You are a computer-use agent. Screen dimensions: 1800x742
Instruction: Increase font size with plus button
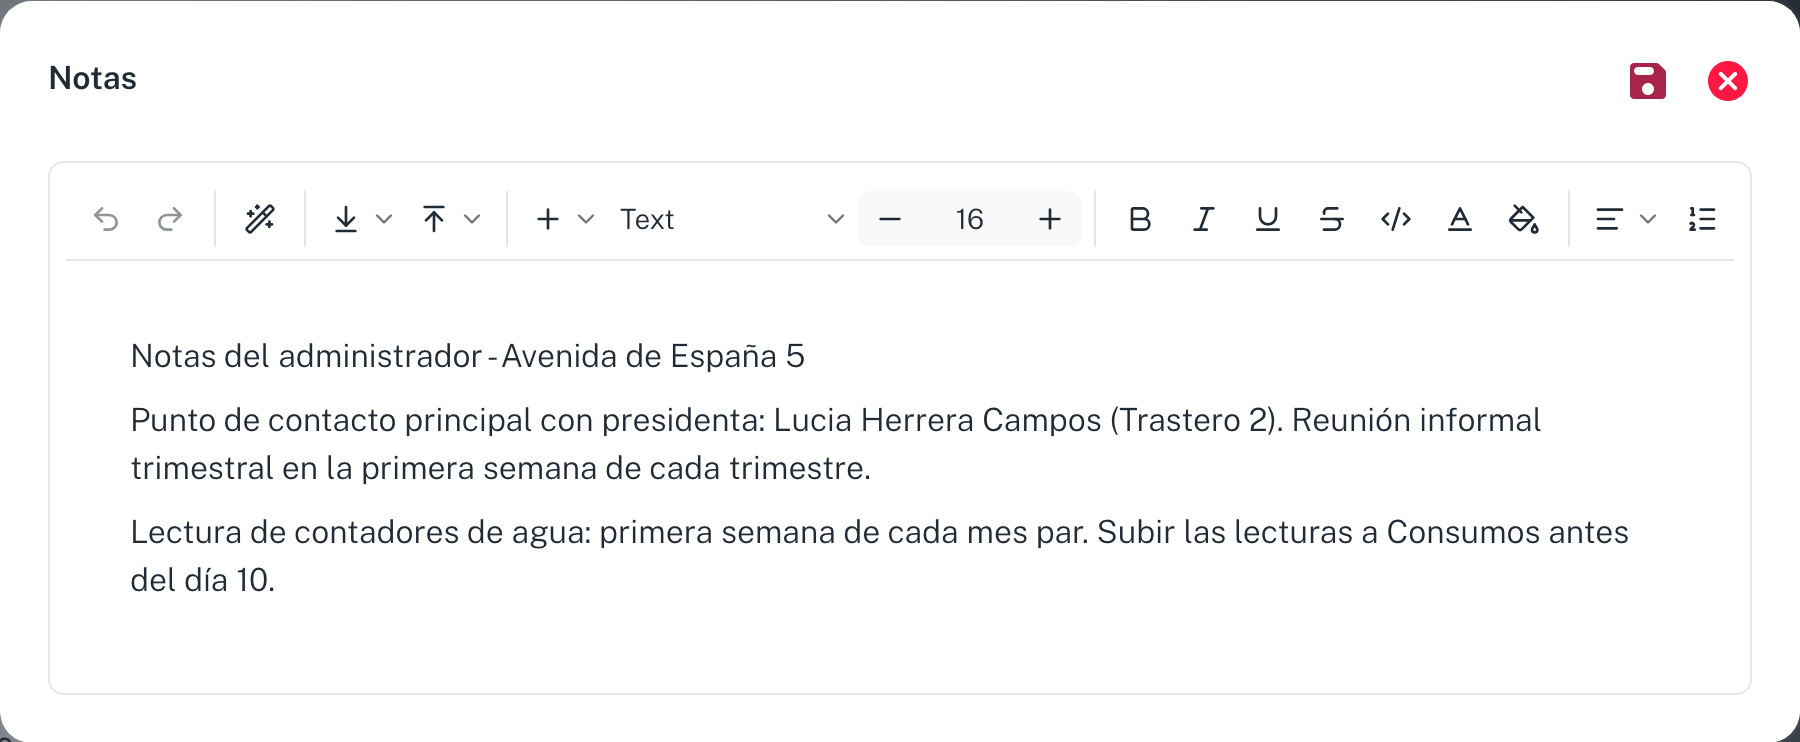pos(1050,219)
